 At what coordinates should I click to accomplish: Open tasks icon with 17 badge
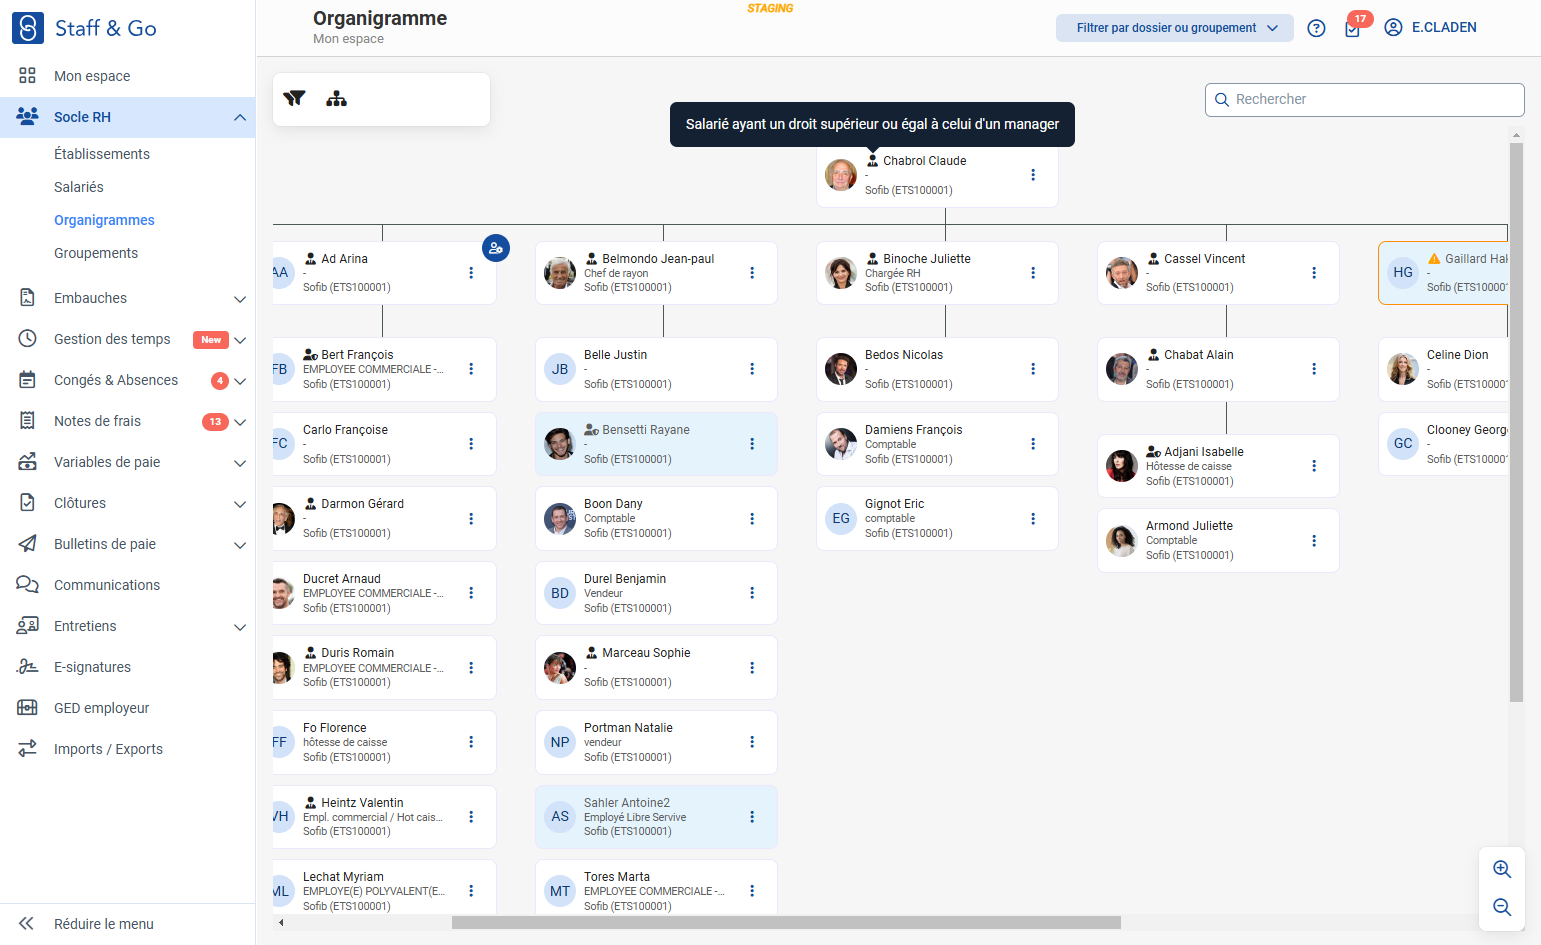click(x=1353, y=27)
